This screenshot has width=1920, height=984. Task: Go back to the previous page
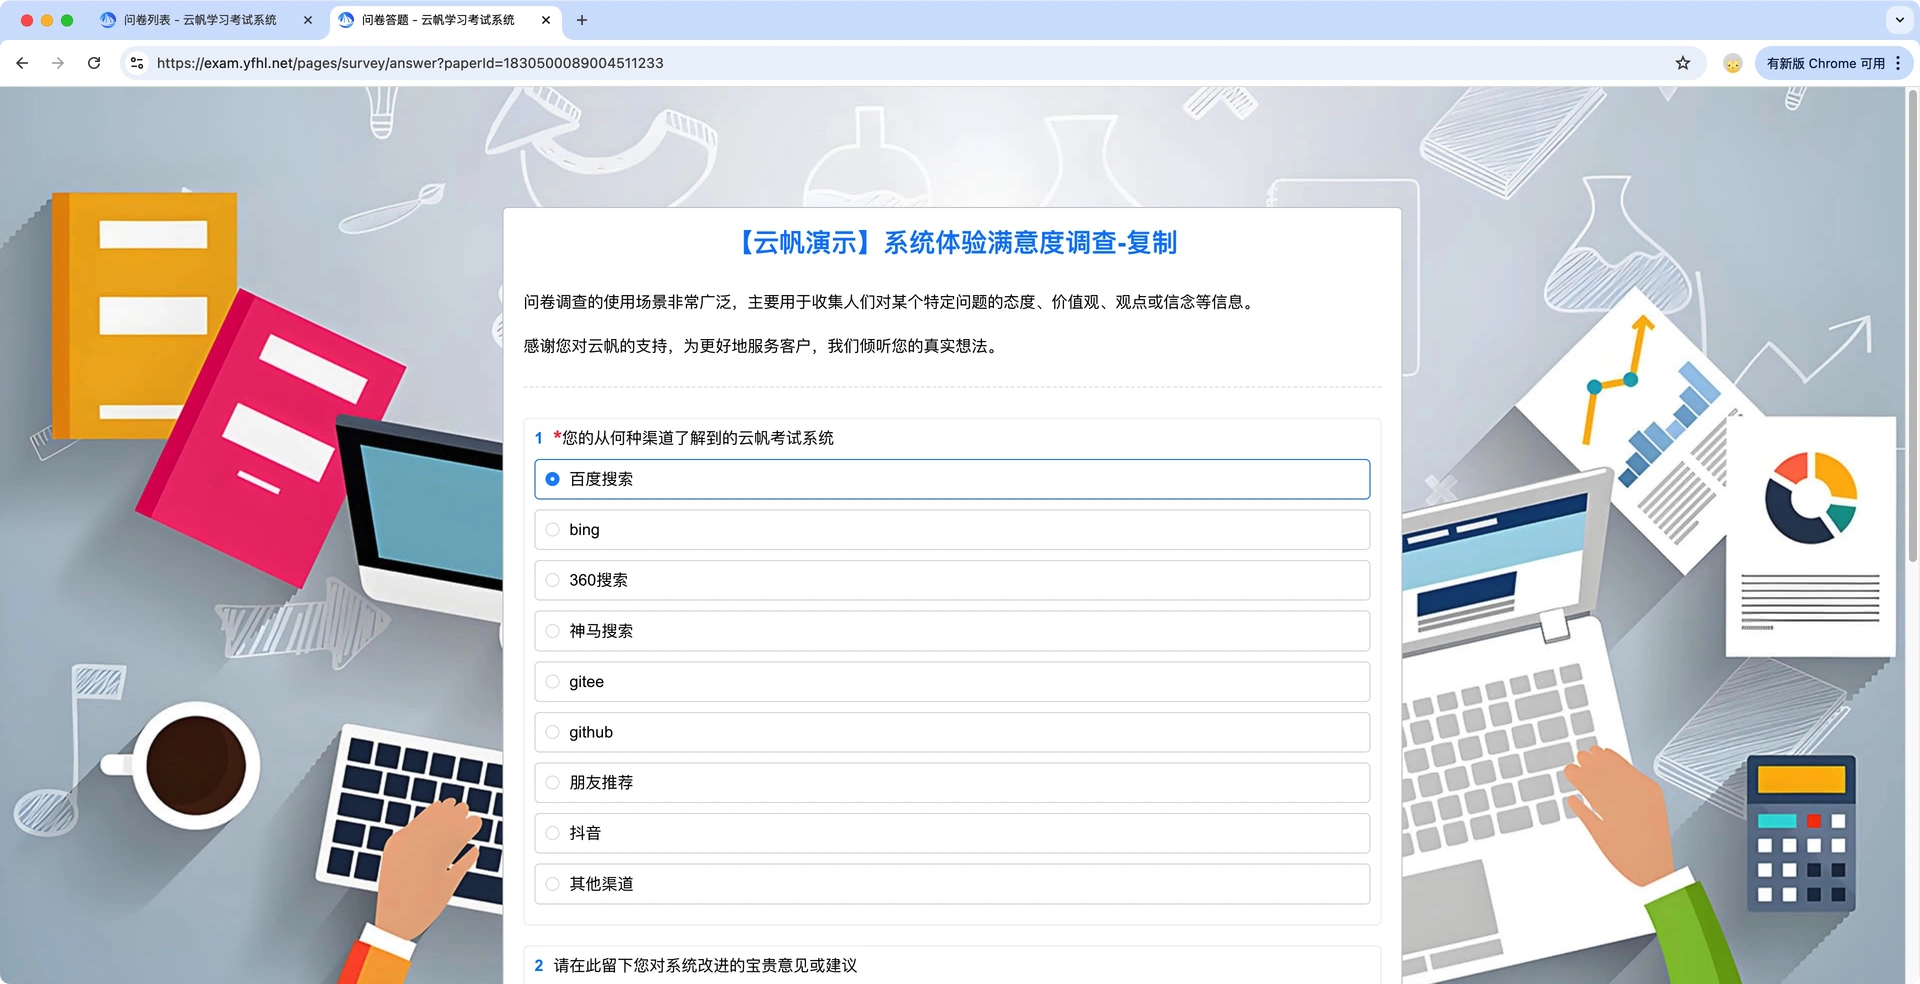pos(22,63)
